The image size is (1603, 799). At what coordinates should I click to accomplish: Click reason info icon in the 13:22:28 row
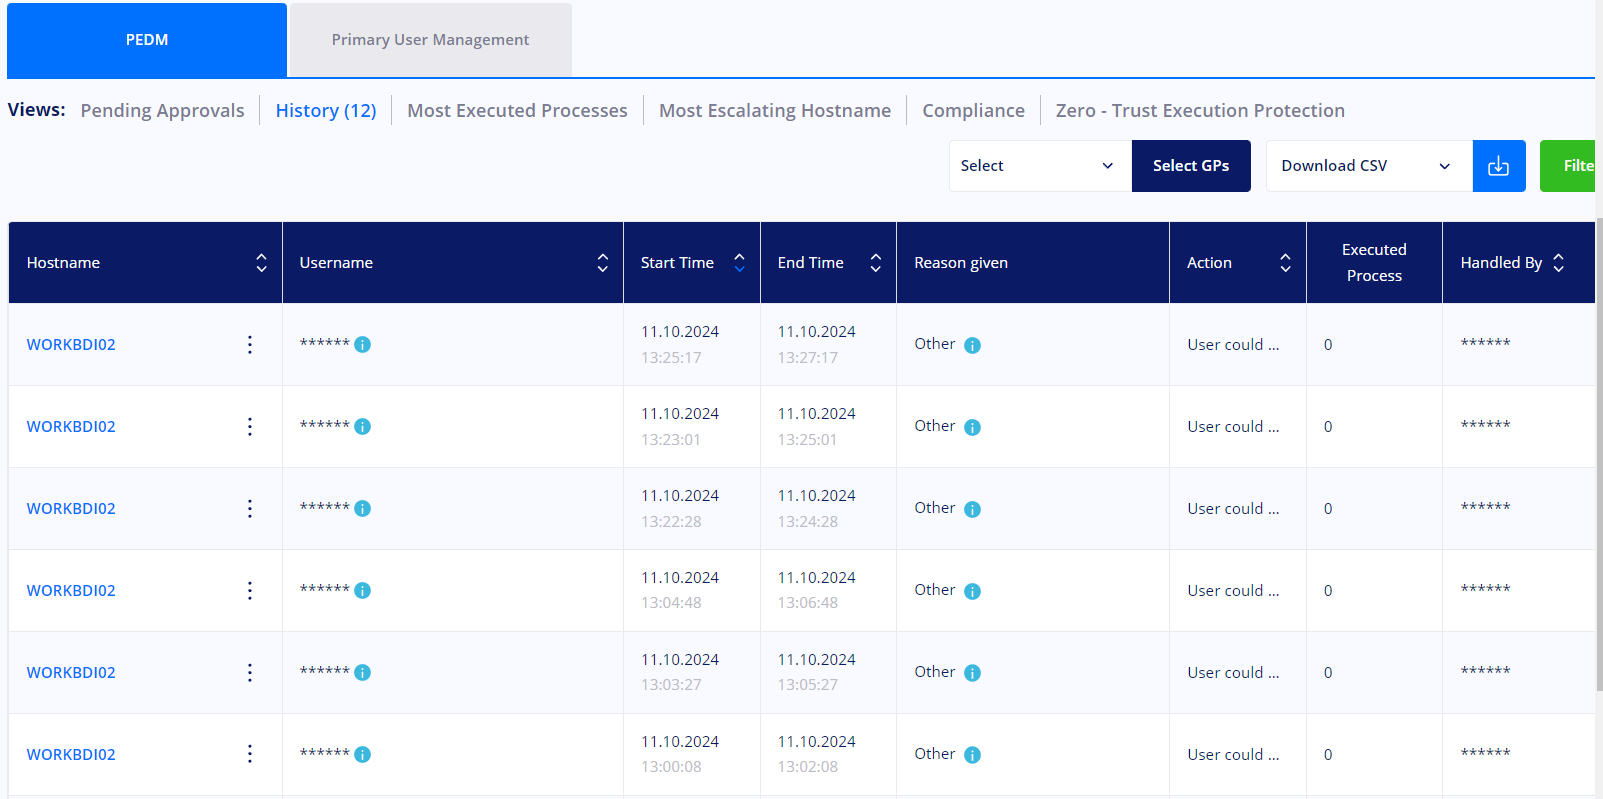(972, 509)
